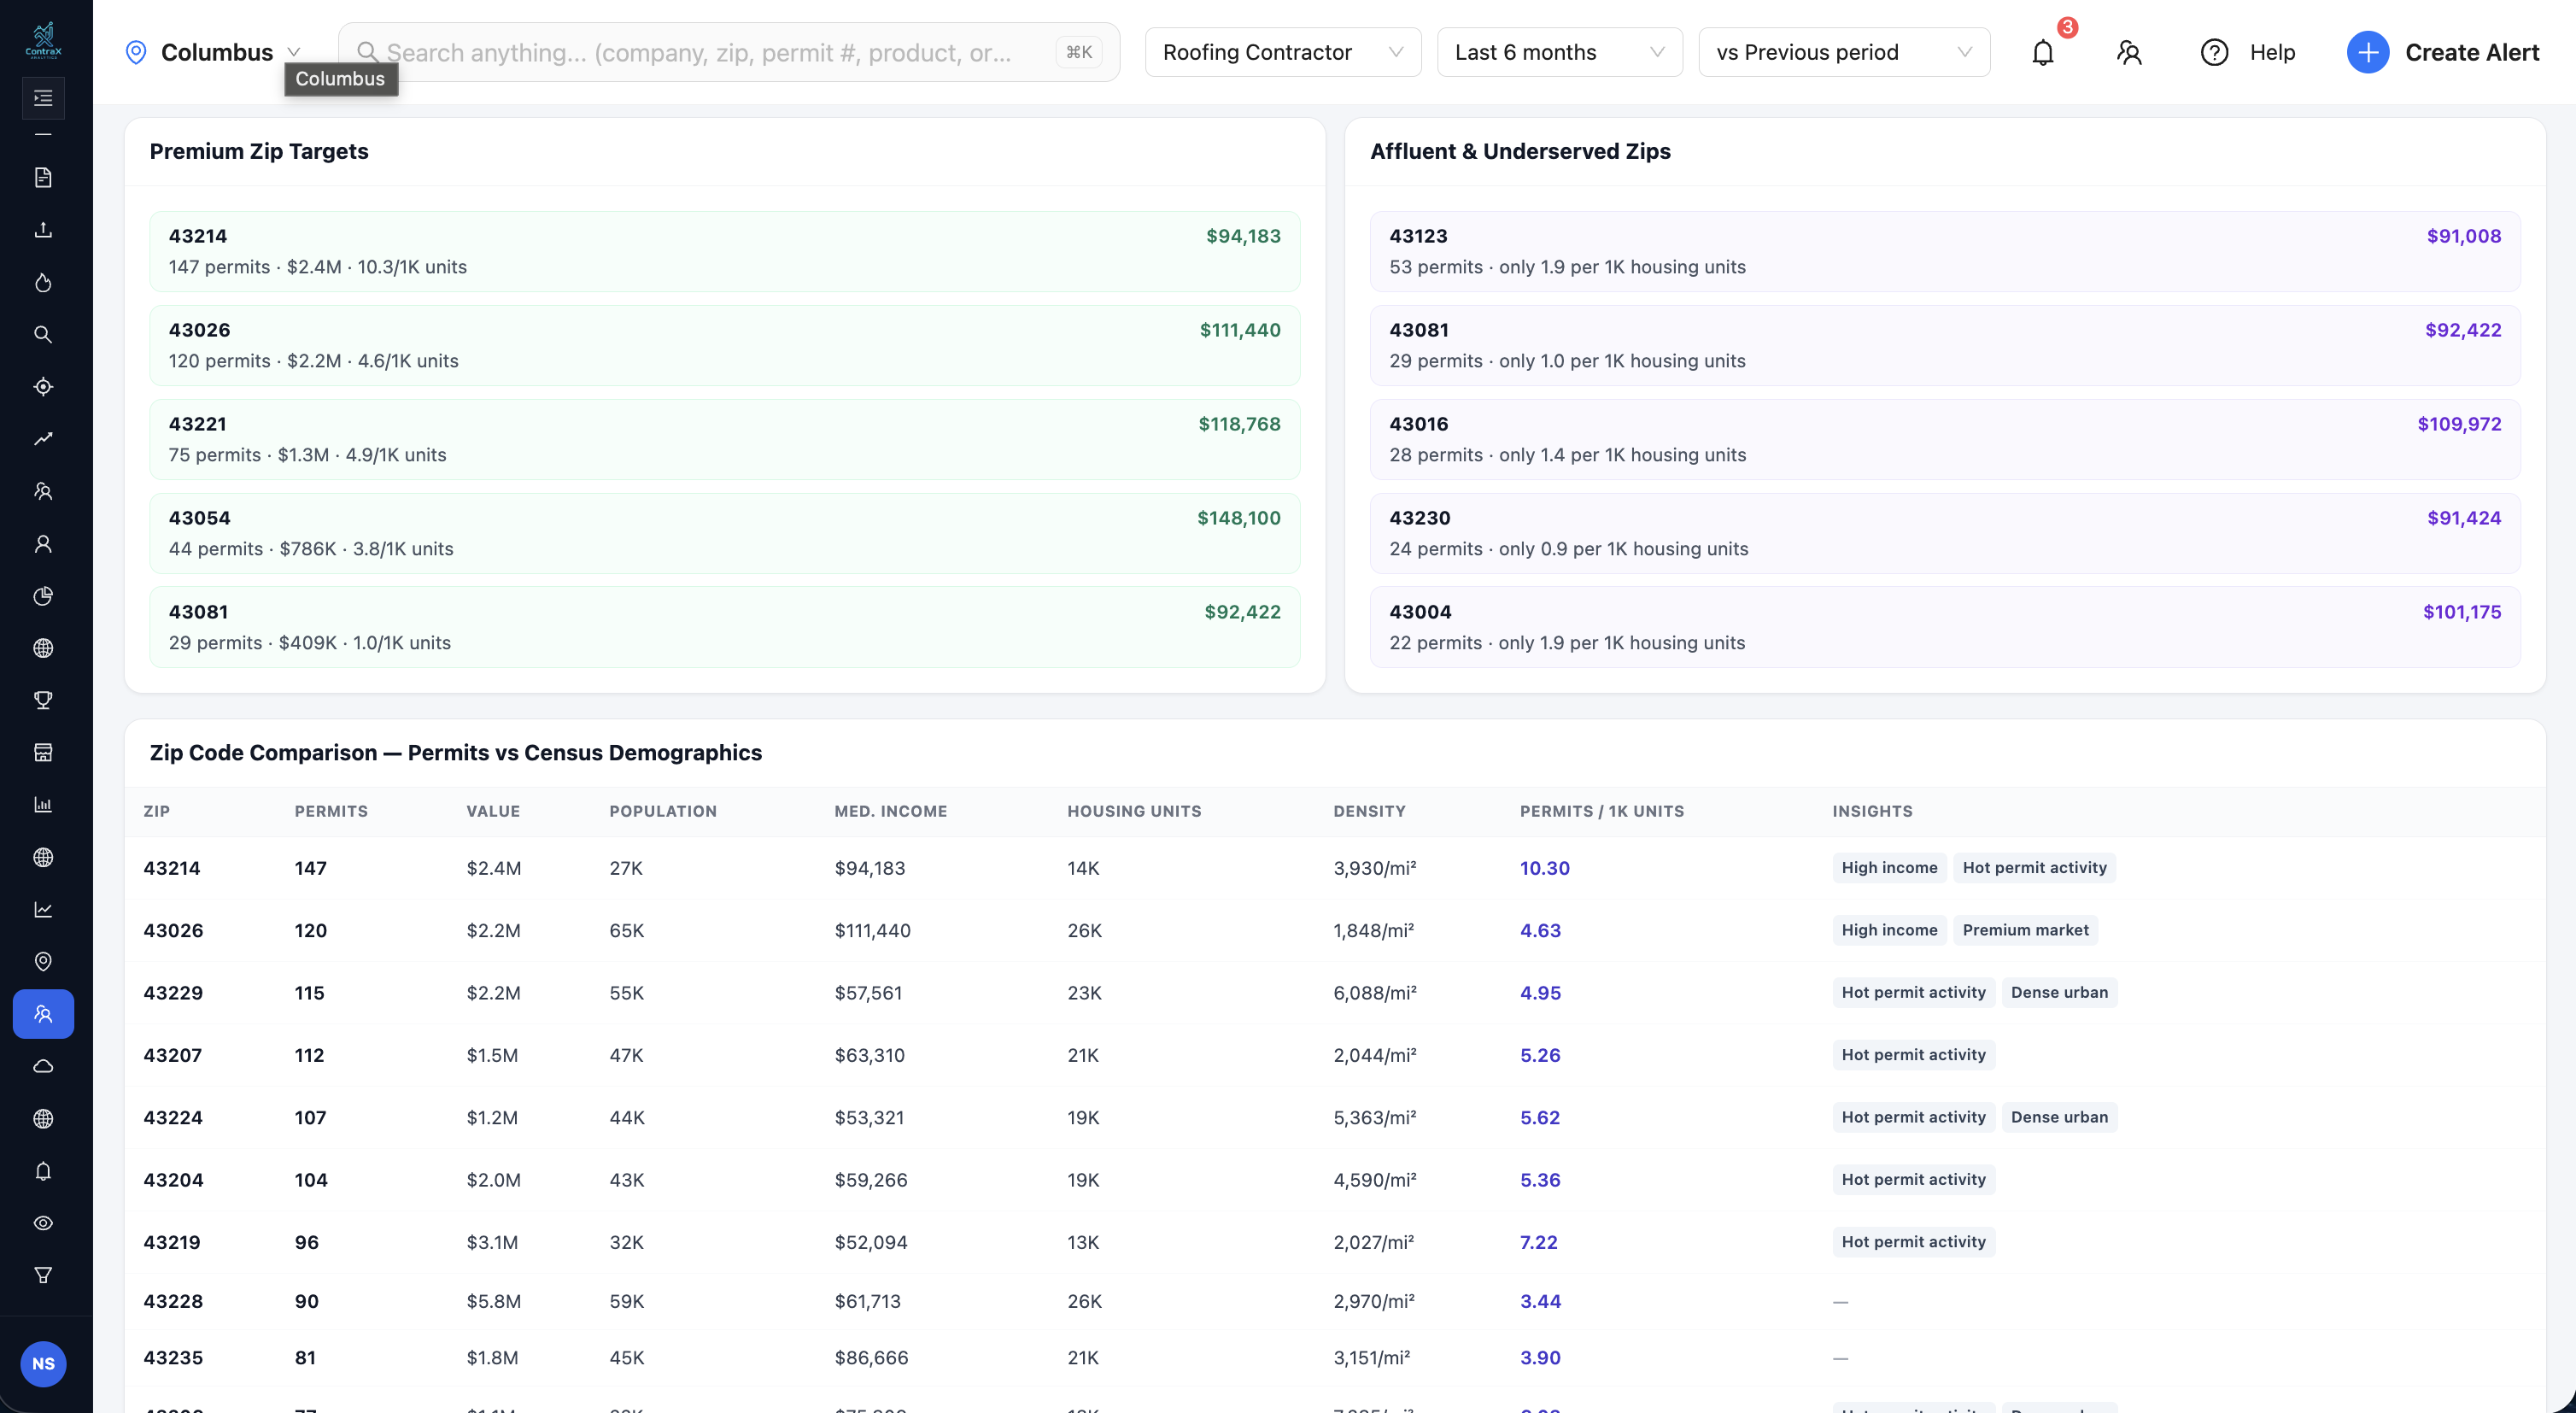This screenshot has width=2576, height=1413.
Task: Open the storefront icon in the sidebar
Action: click(43, 752)
